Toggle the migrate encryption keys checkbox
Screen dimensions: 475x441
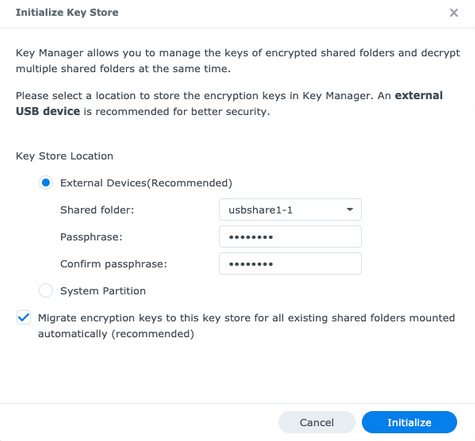click(x=24, y=318)
